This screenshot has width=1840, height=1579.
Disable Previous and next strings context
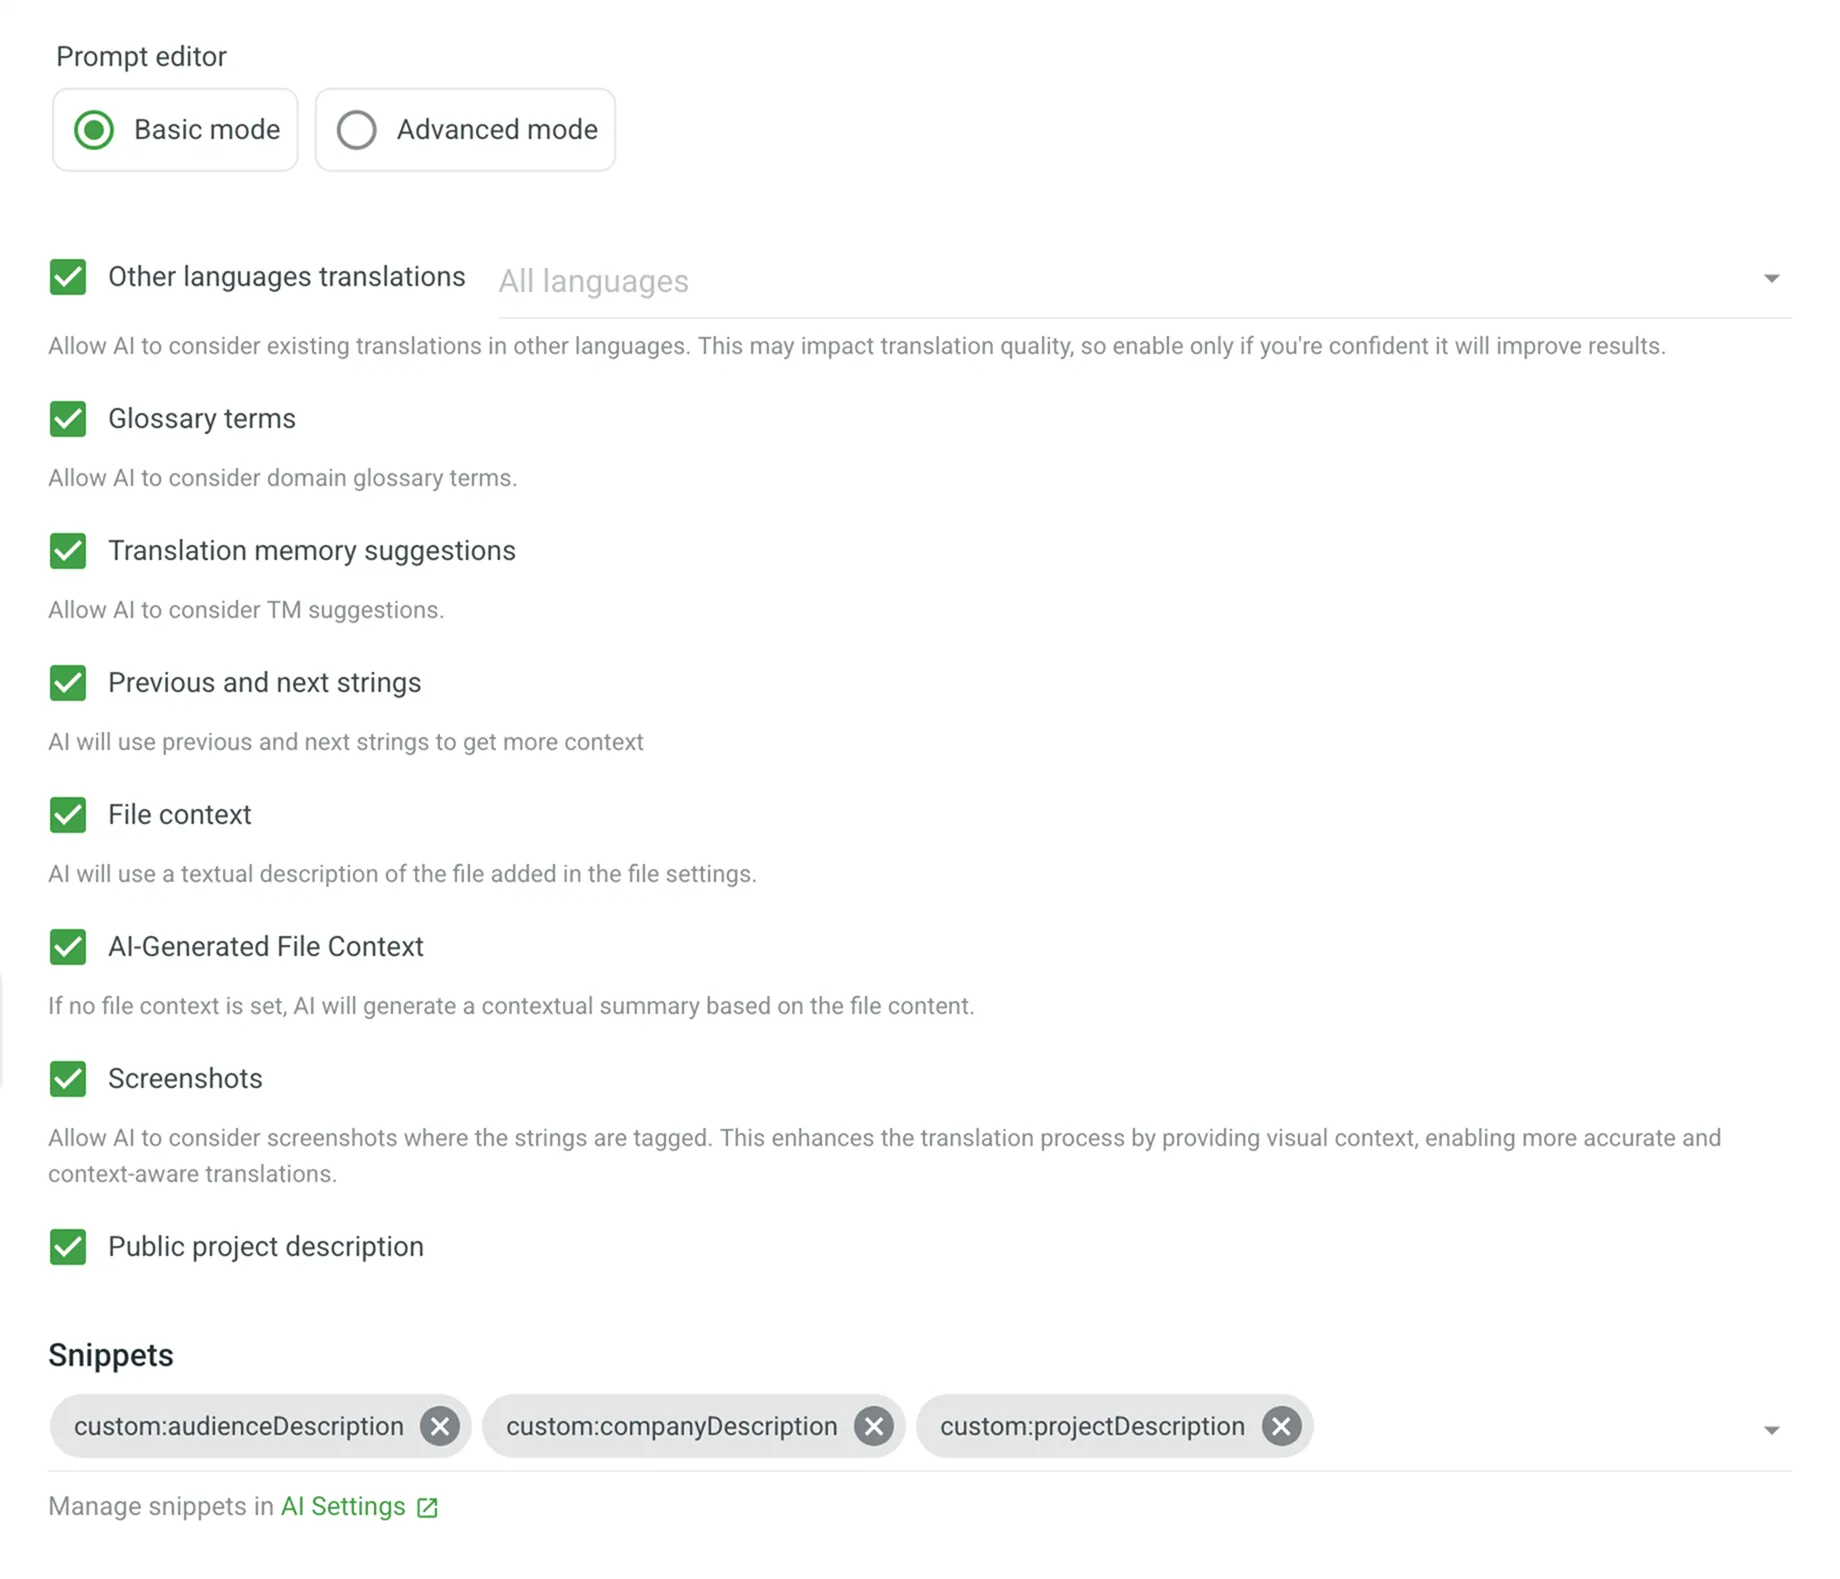(68, 683)
